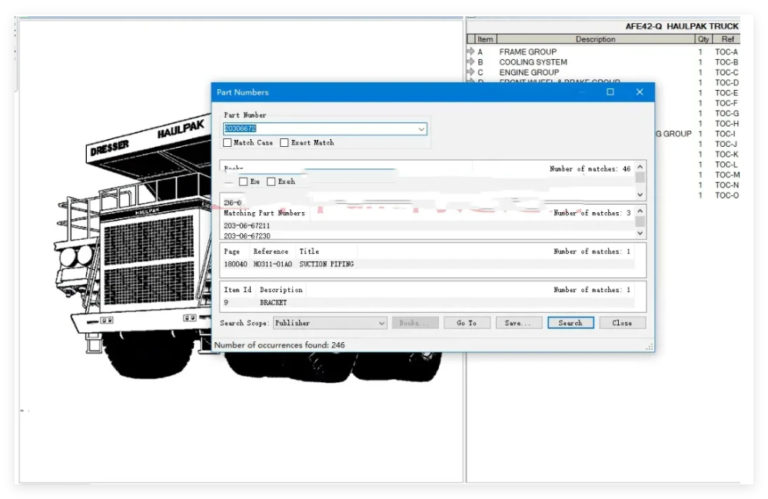Click scroll-up arrow in Books list
This screenshot has height=499, width=768.
click(x=640, y=167)
